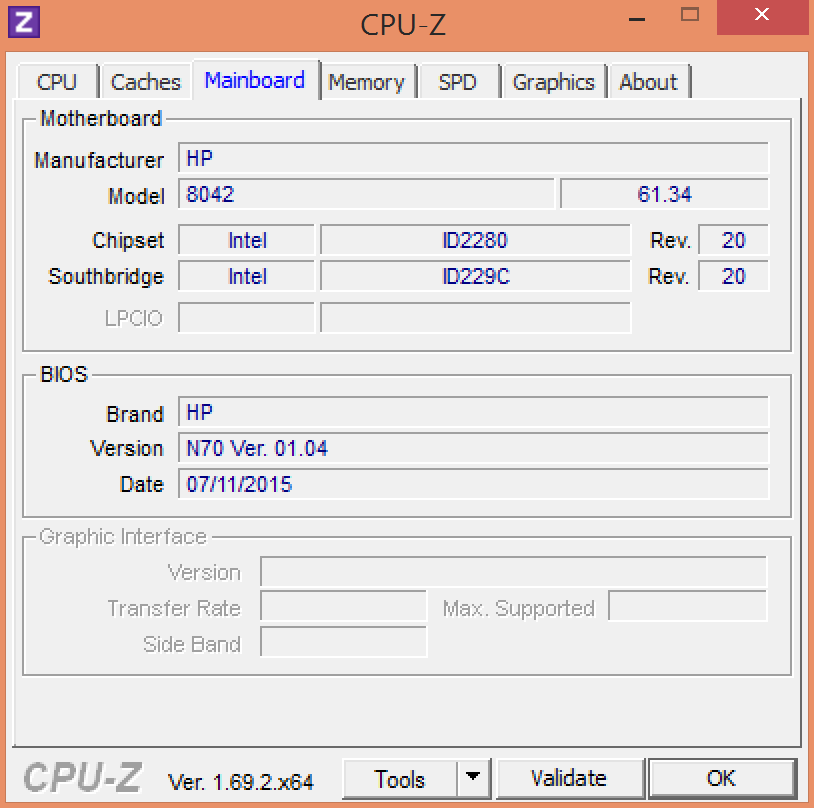Click the first empty LPCIO field

click(x=247, y=318)
